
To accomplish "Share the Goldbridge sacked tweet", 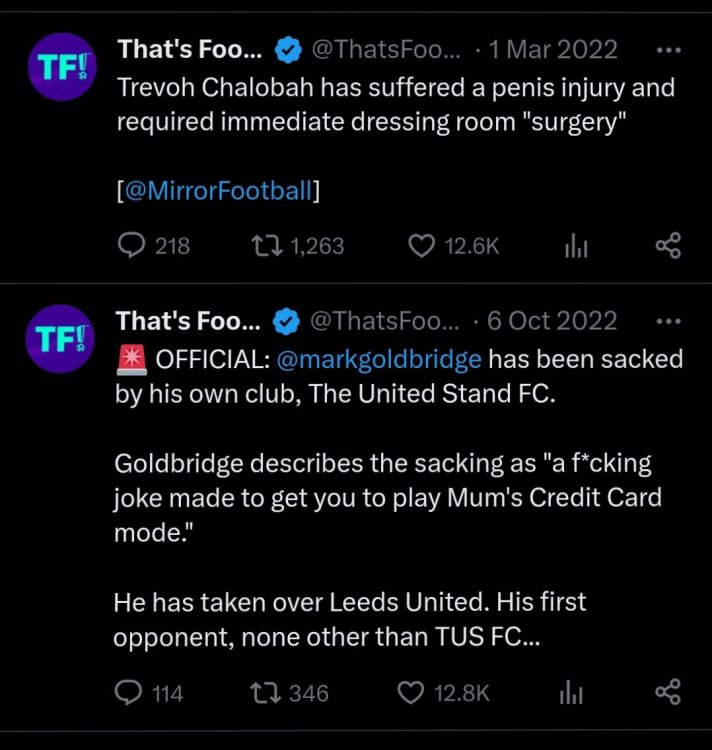I will 668,692.
